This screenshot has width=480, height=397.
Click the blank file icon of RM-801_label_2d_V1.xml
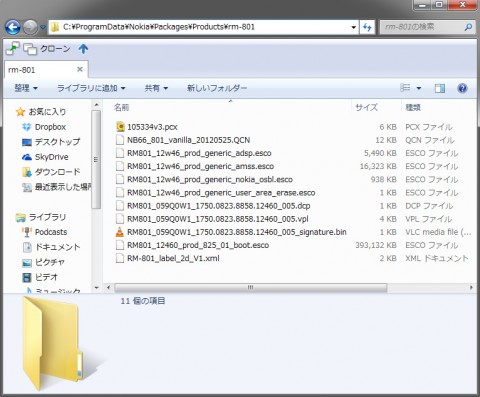pos(120,258)
